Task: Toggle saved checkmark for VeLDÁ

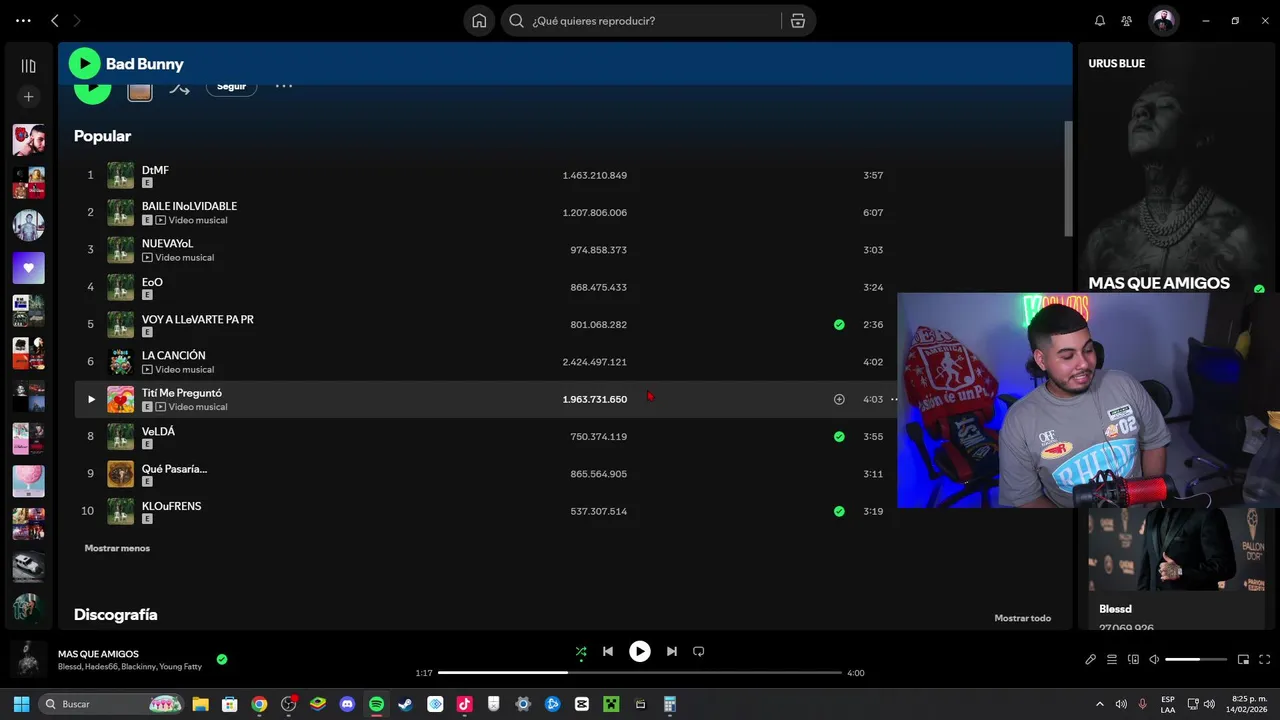Action: (x=839, y=436)
